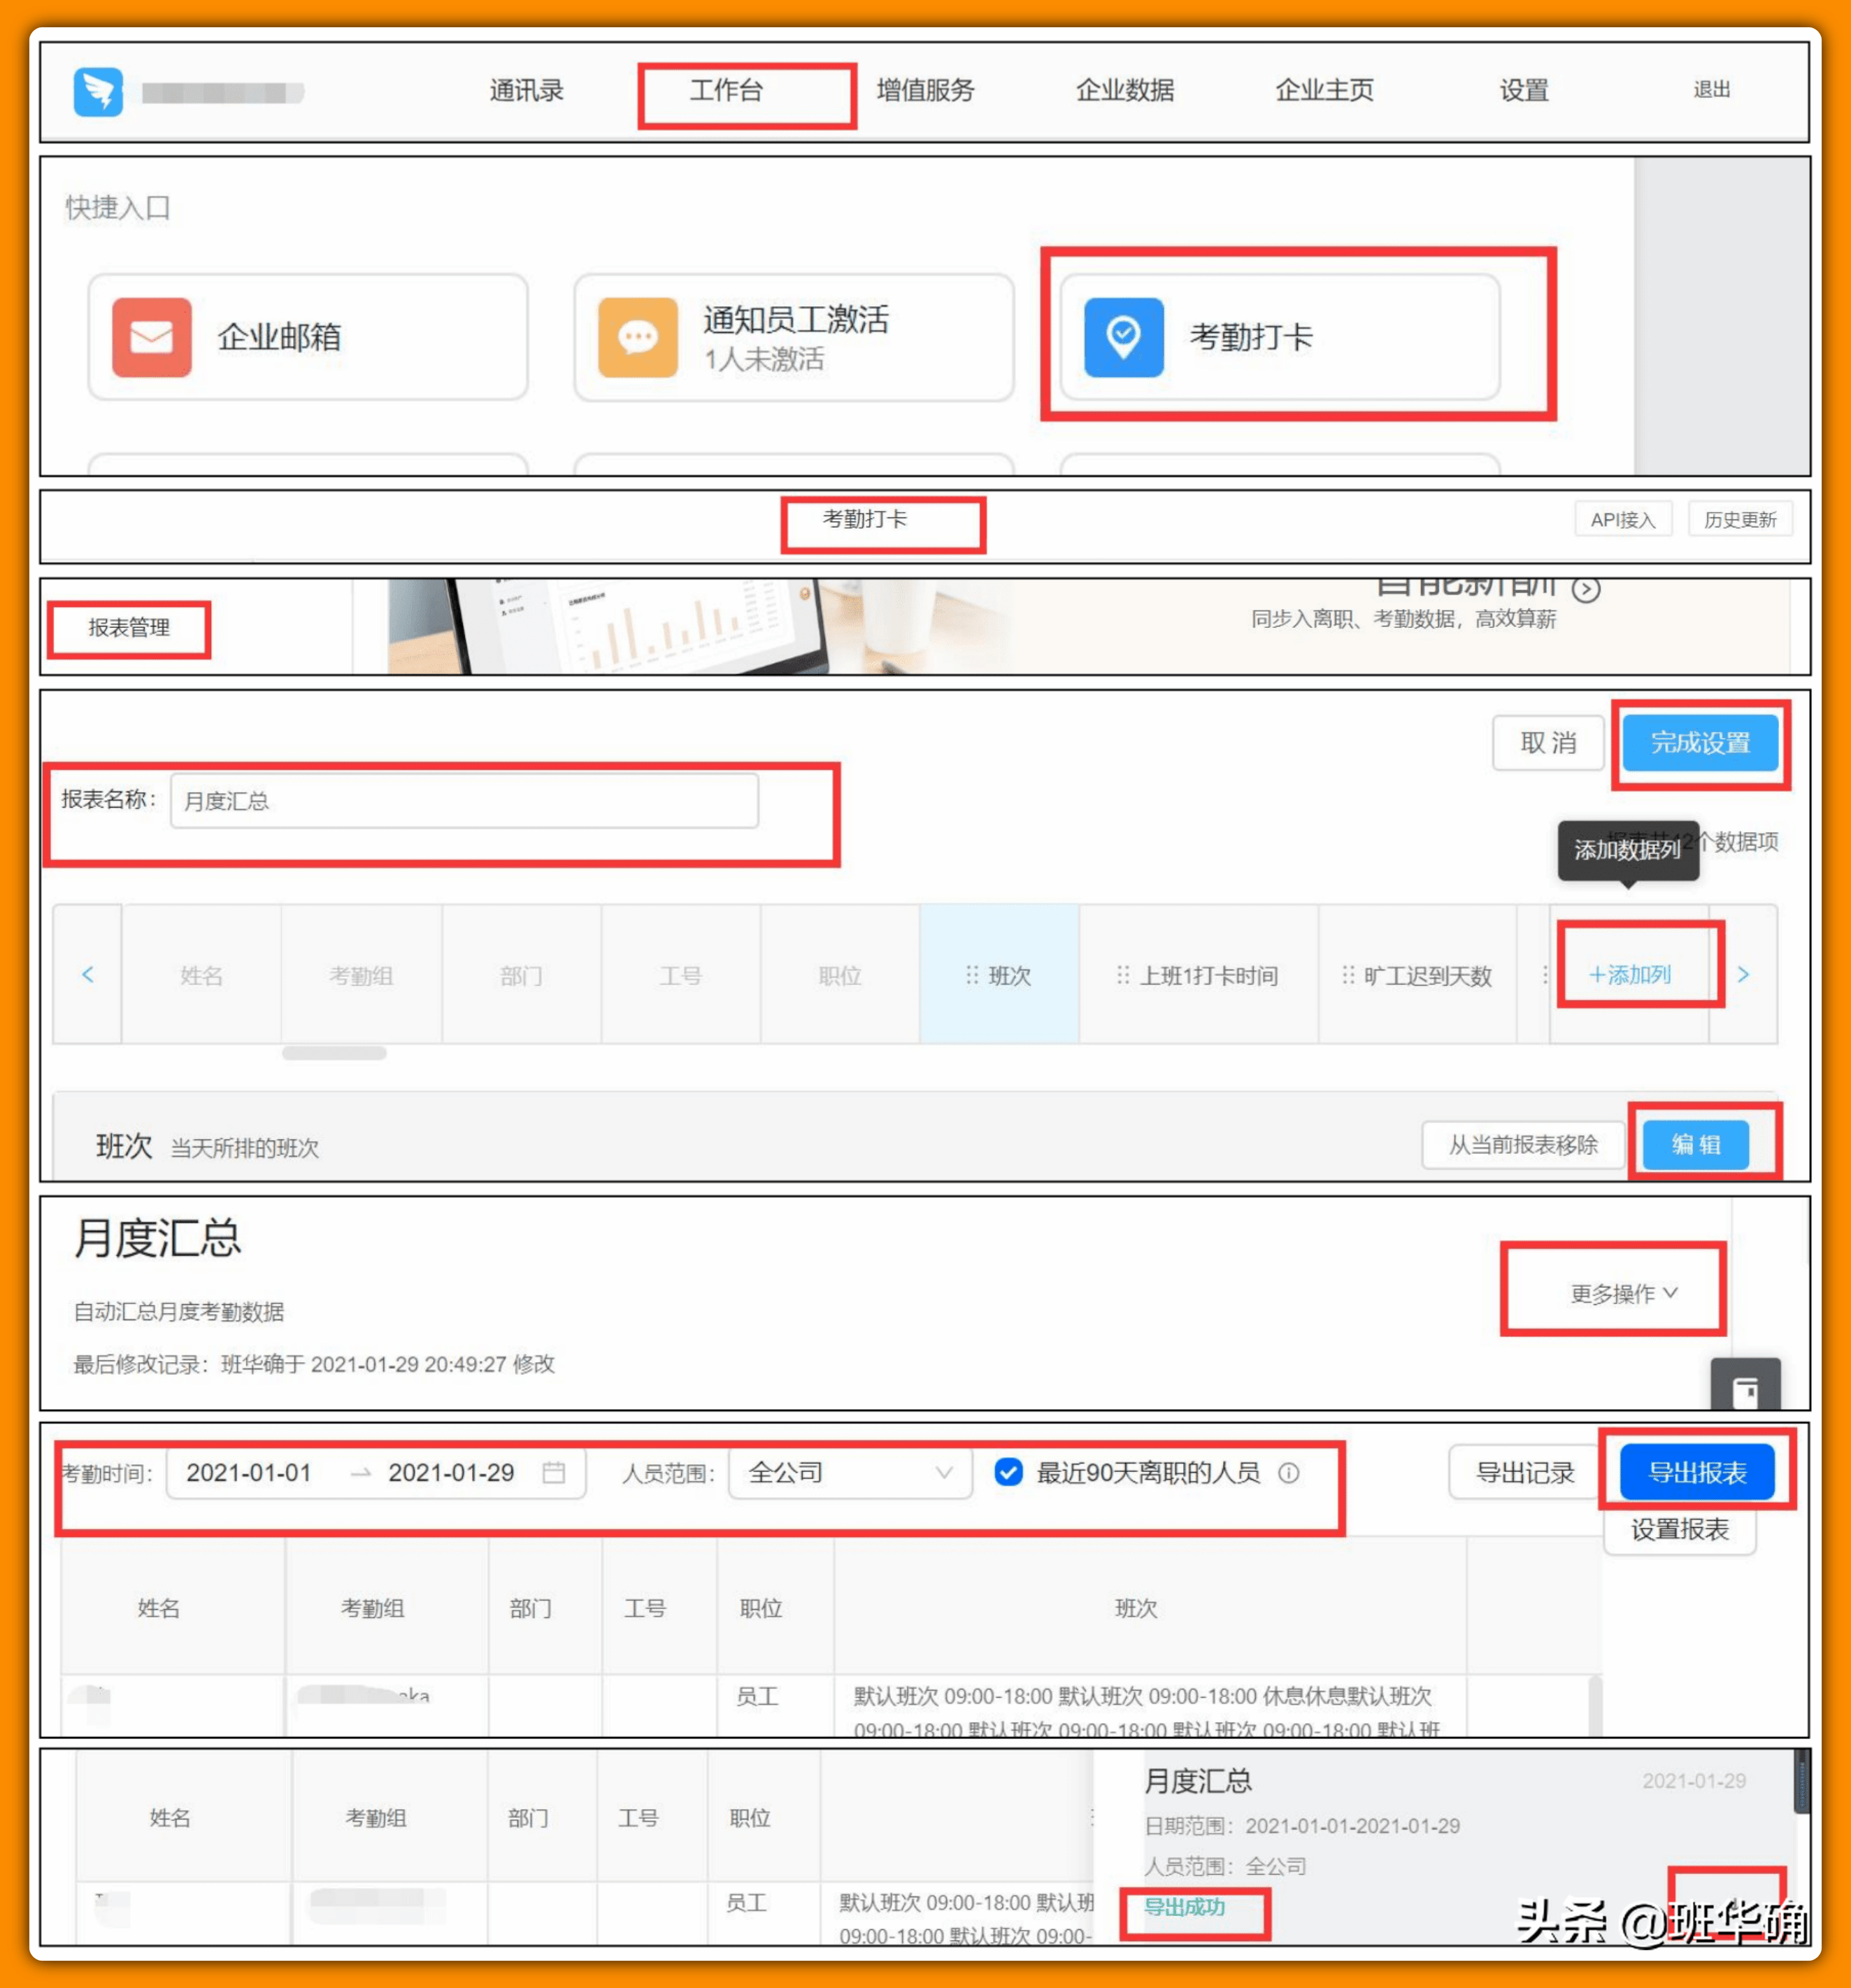This screenshot has width=1851, height=1988.
Task: Click info icon beside 最近90天离职的人员
Action: [1289, 1472]
